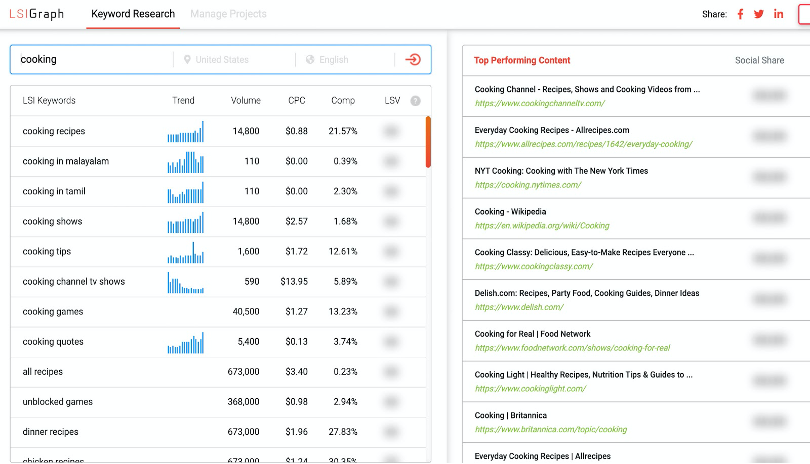The height and width of the screenshot is (464, 810).
Task: Click the keyword list orange scrollbar
Action: tap(428, 141)
